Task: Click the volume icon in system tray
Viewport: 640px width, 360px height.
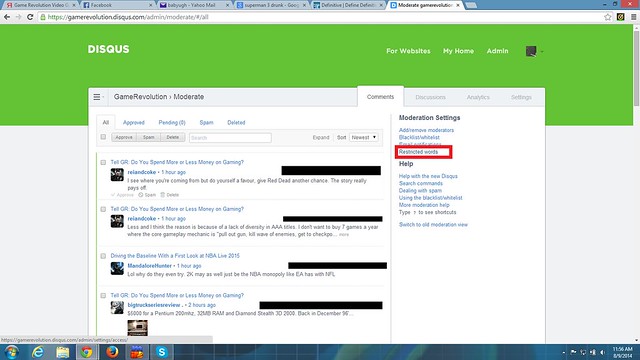Action: click(x=602, y=352)
